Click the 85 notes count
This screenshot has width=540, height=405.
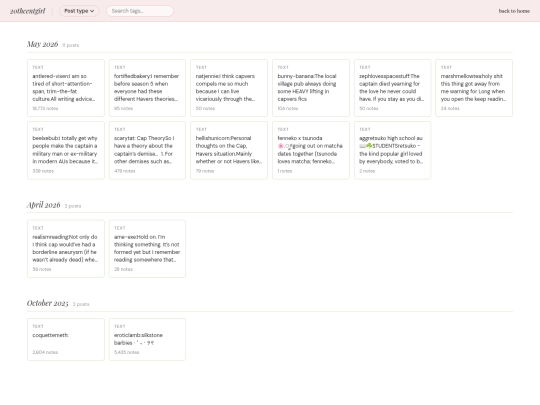[123, 108]
